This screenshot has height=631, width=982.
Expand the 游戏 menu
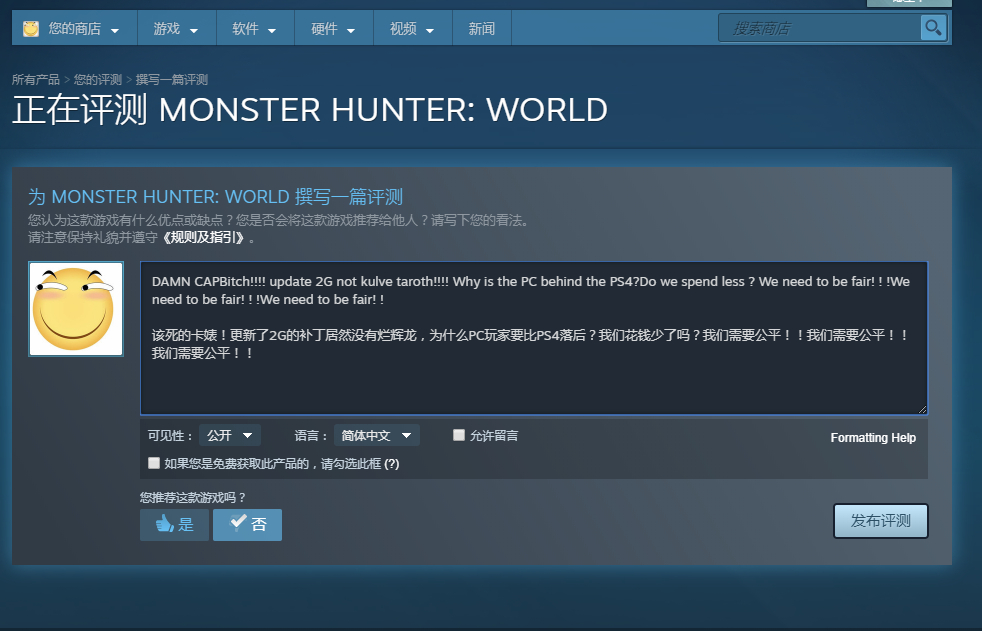pos(177,29)
